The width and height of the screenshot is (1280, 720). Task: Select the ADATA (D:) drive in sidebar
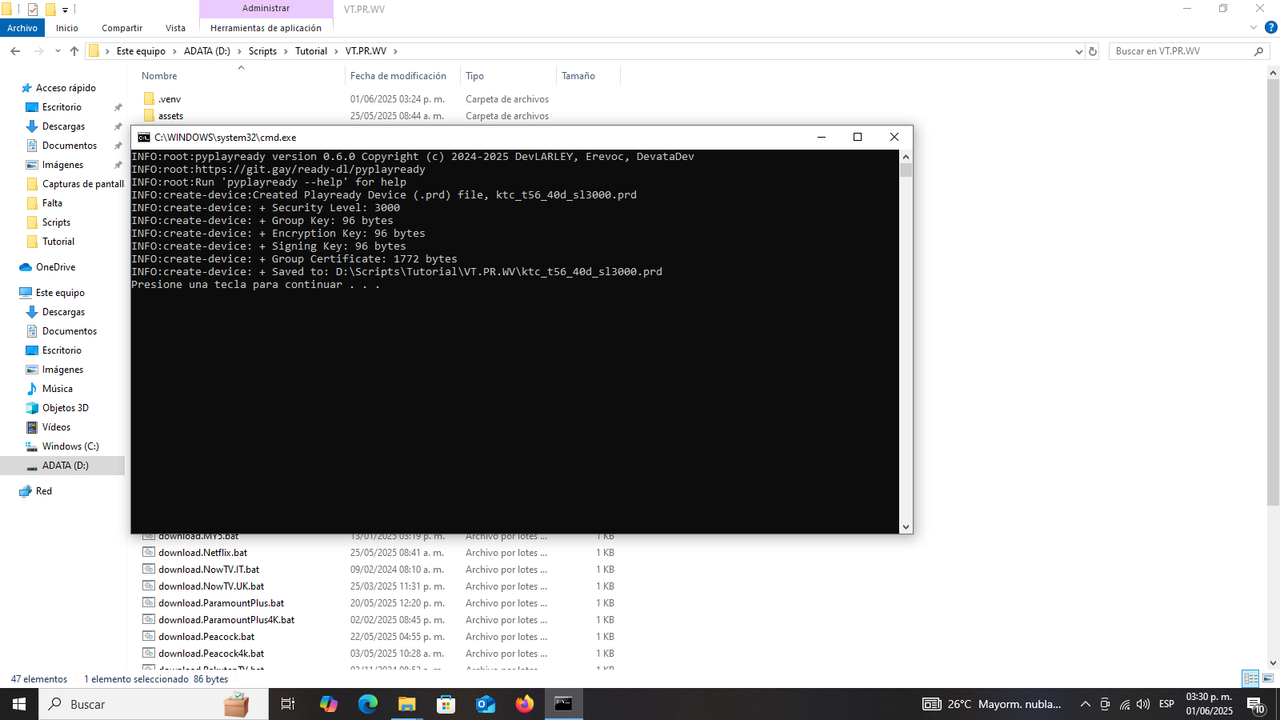point(65,466)
